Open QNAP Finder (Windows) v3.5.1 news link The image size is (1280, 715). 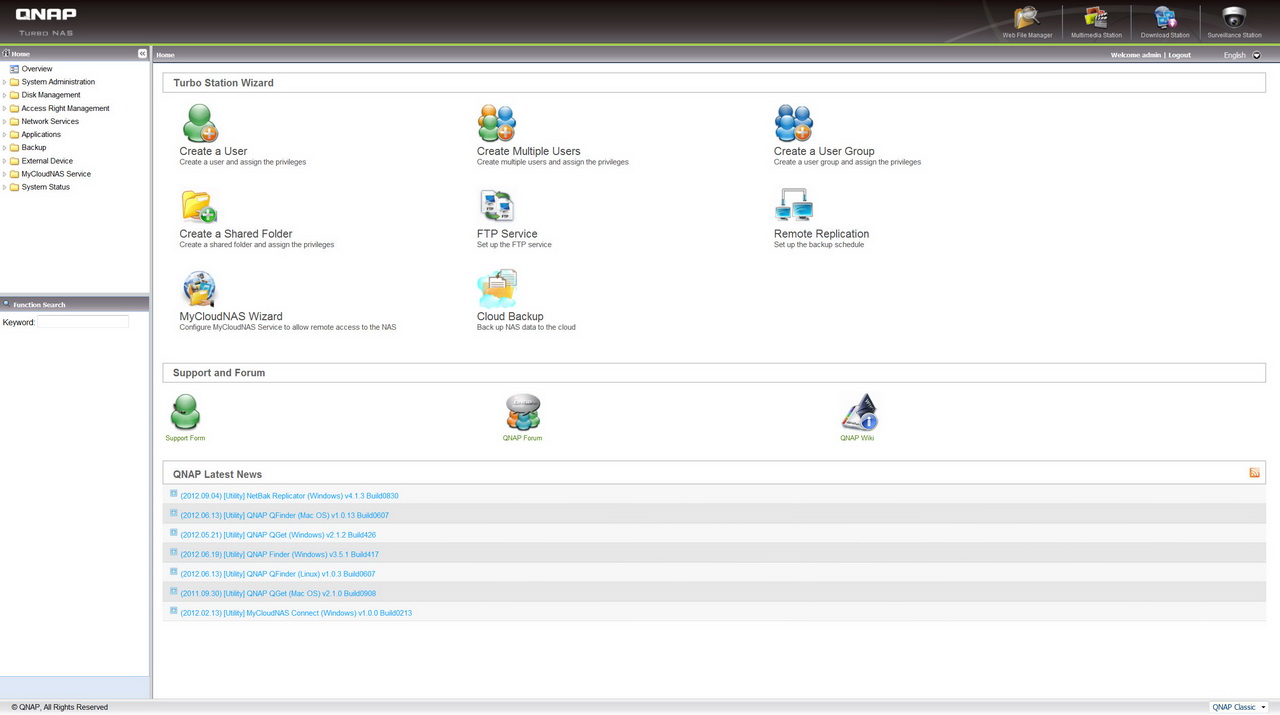[279, 554]
